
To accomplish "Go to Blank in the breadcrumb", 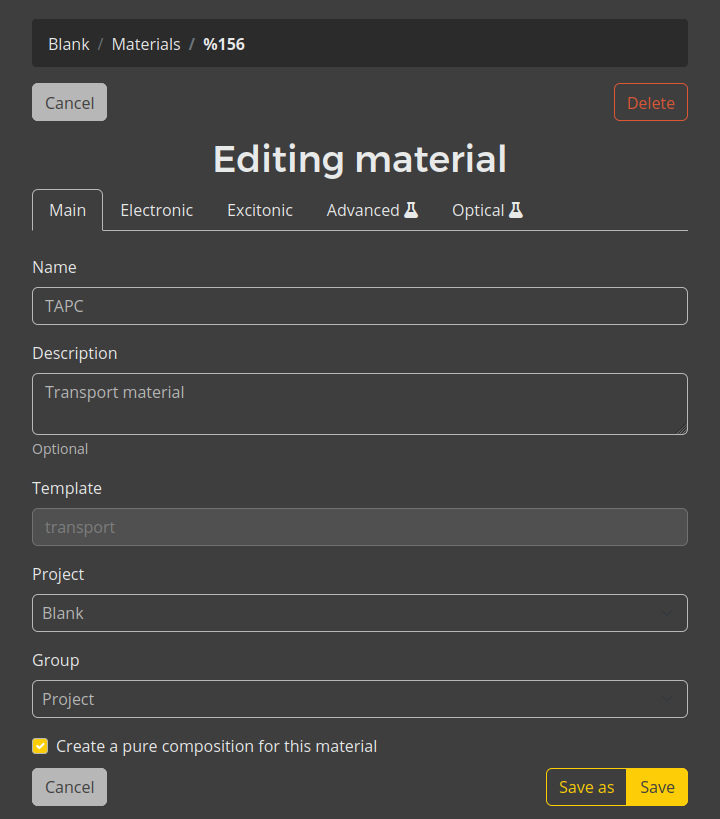I will click(69, 44).
